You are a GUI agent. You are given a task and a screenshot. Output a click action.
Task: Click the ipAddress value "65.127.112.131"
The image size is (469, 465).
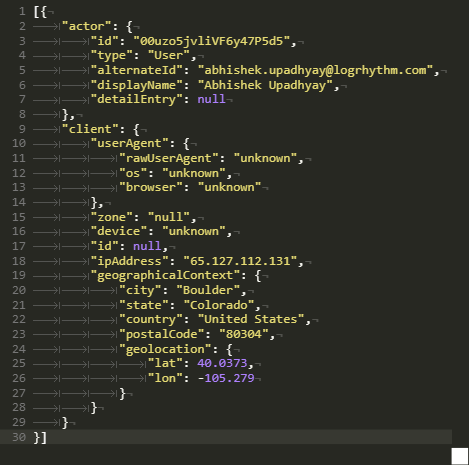[x=240, y=261]
